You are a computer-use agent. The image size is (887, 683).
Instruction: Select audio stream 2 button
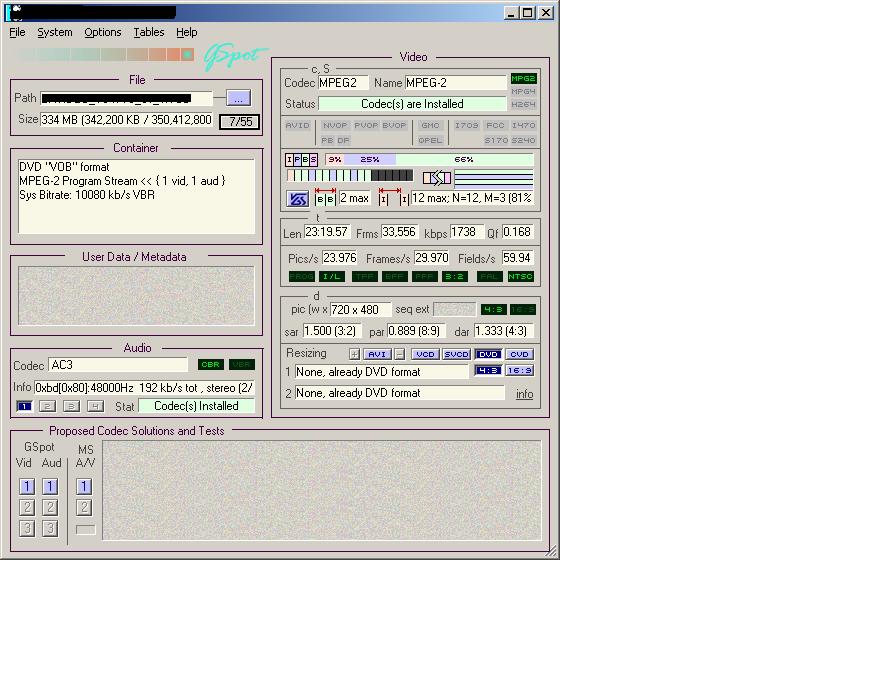click(x=48, y=406)
